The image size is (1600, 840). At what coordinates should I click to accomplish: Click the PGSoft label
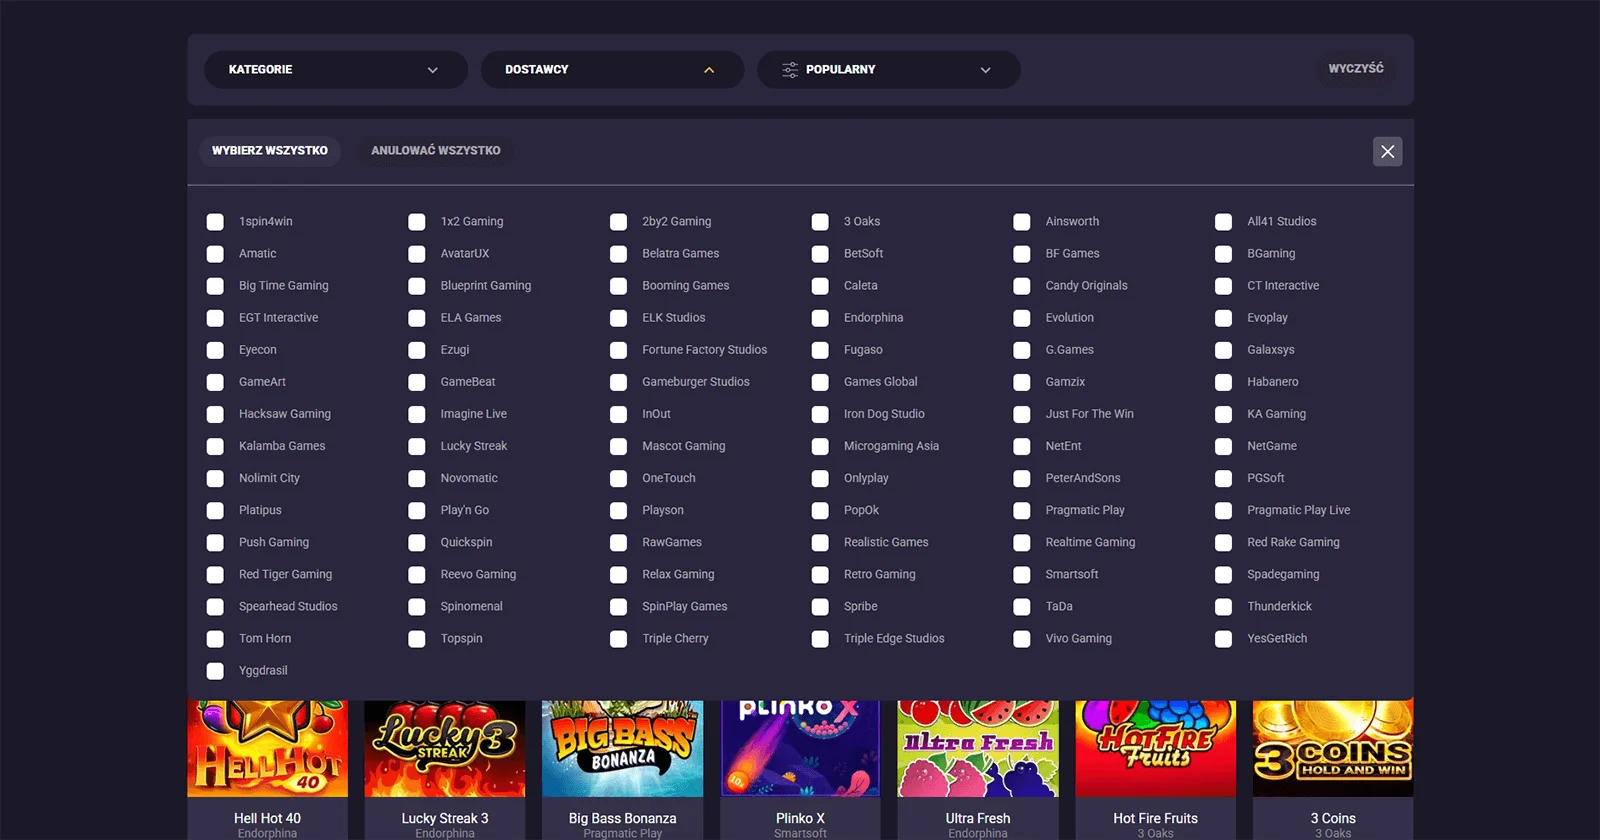coord(1266,478)
